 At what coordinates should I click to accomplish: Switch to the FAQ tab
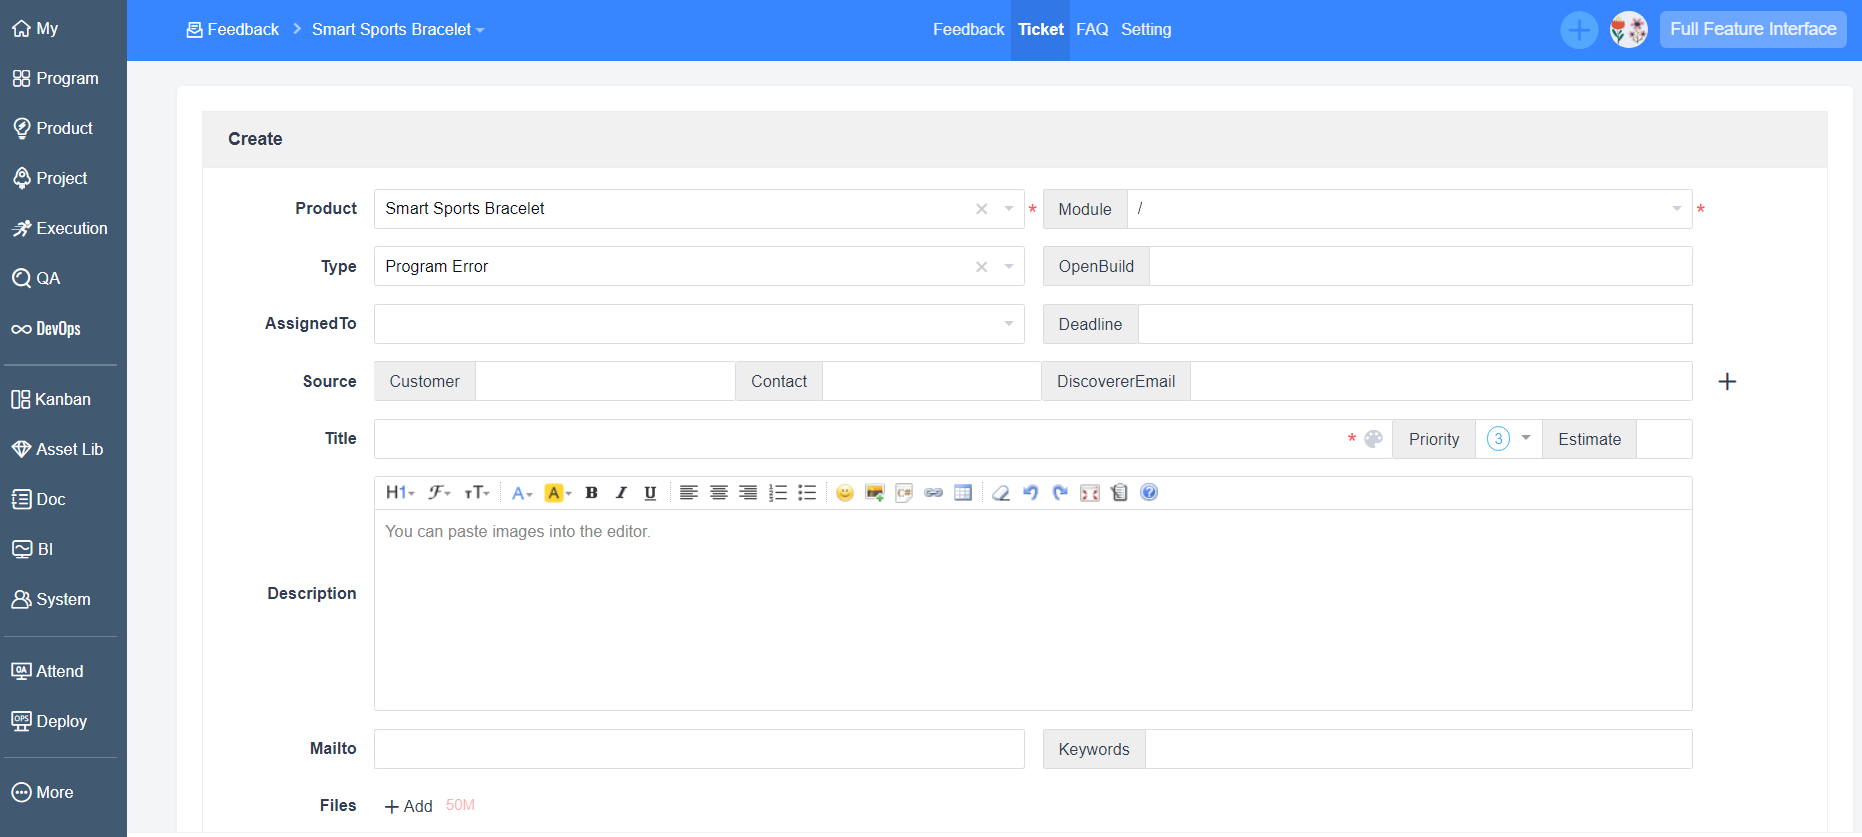click(1092, 30)
